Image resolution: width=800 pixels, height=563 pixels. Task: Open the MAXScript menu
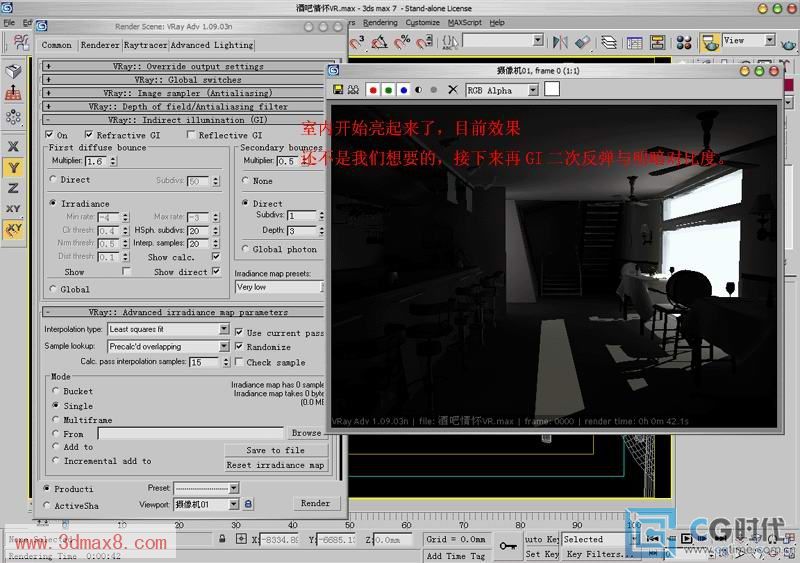tap(464, 22)
